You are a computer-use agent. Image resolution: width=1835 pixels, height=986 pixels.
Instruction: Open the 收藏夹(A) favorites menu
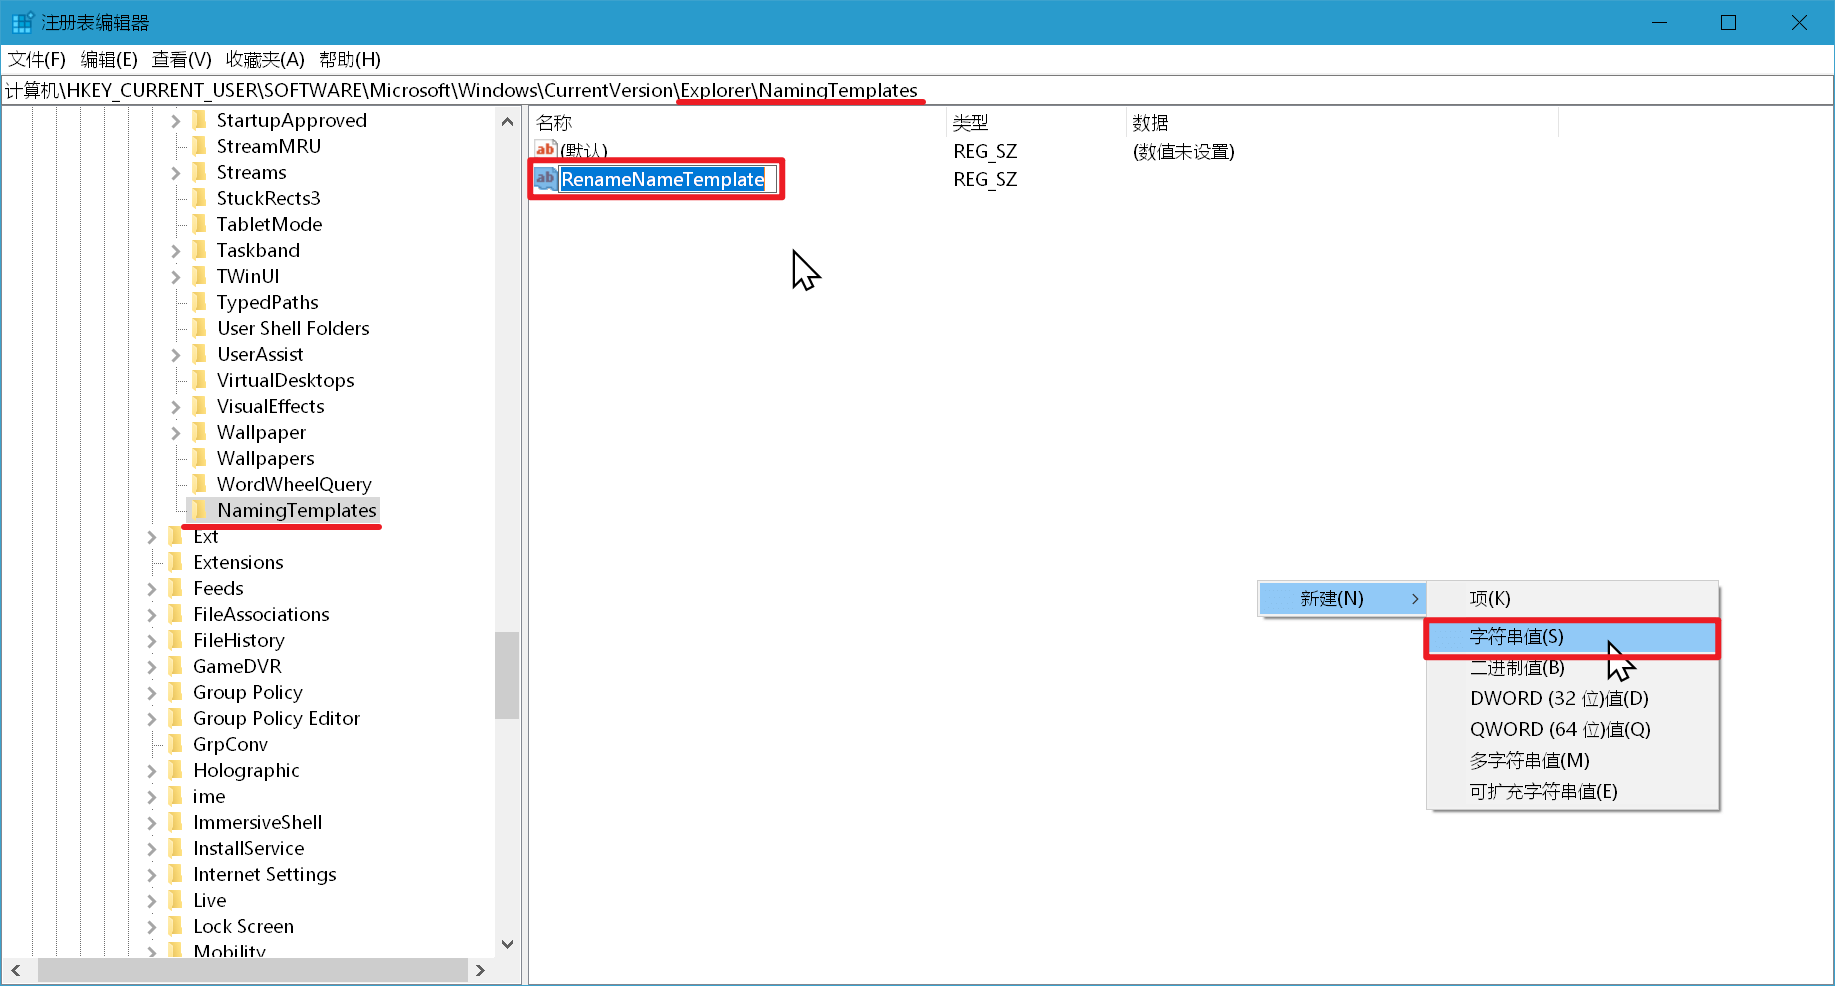coord(265,60)
